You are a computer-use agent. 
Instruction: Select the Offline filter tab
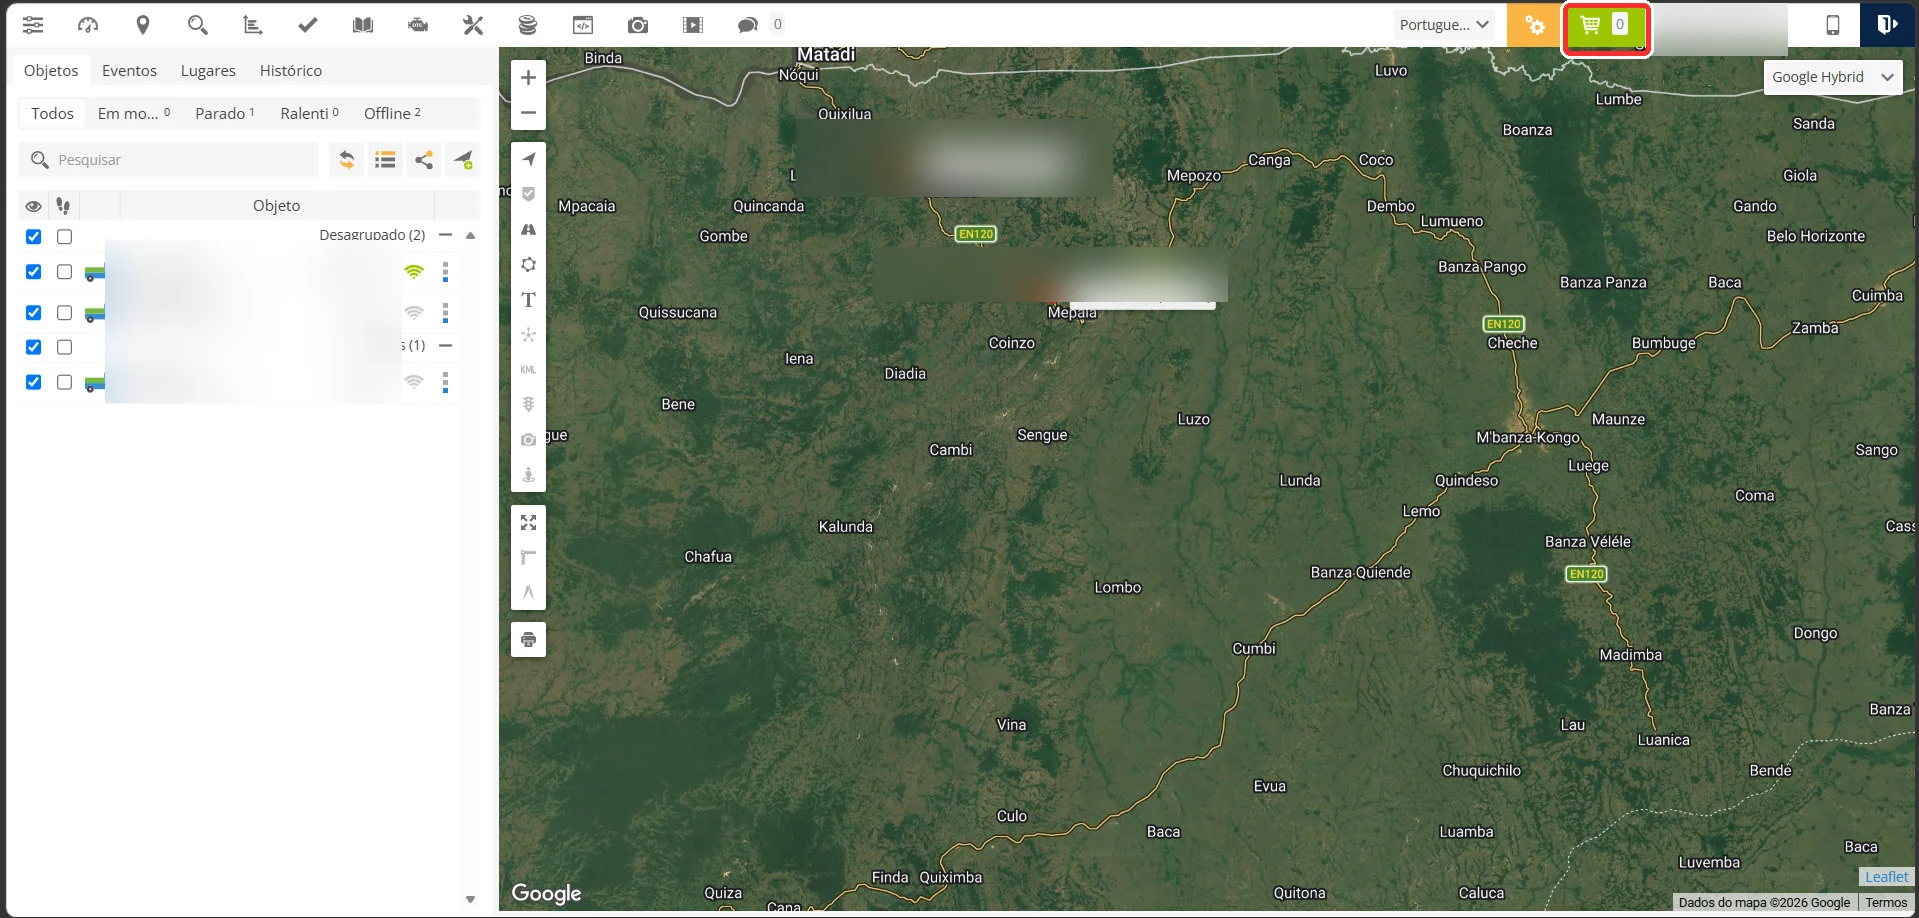tap(392, 114)
